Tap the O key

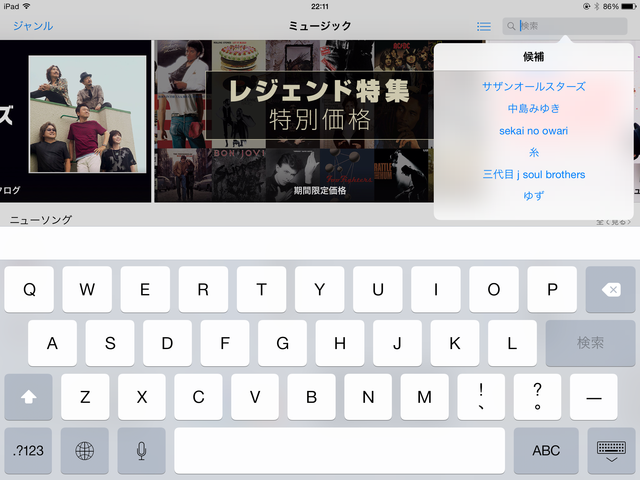click(494, 289)
